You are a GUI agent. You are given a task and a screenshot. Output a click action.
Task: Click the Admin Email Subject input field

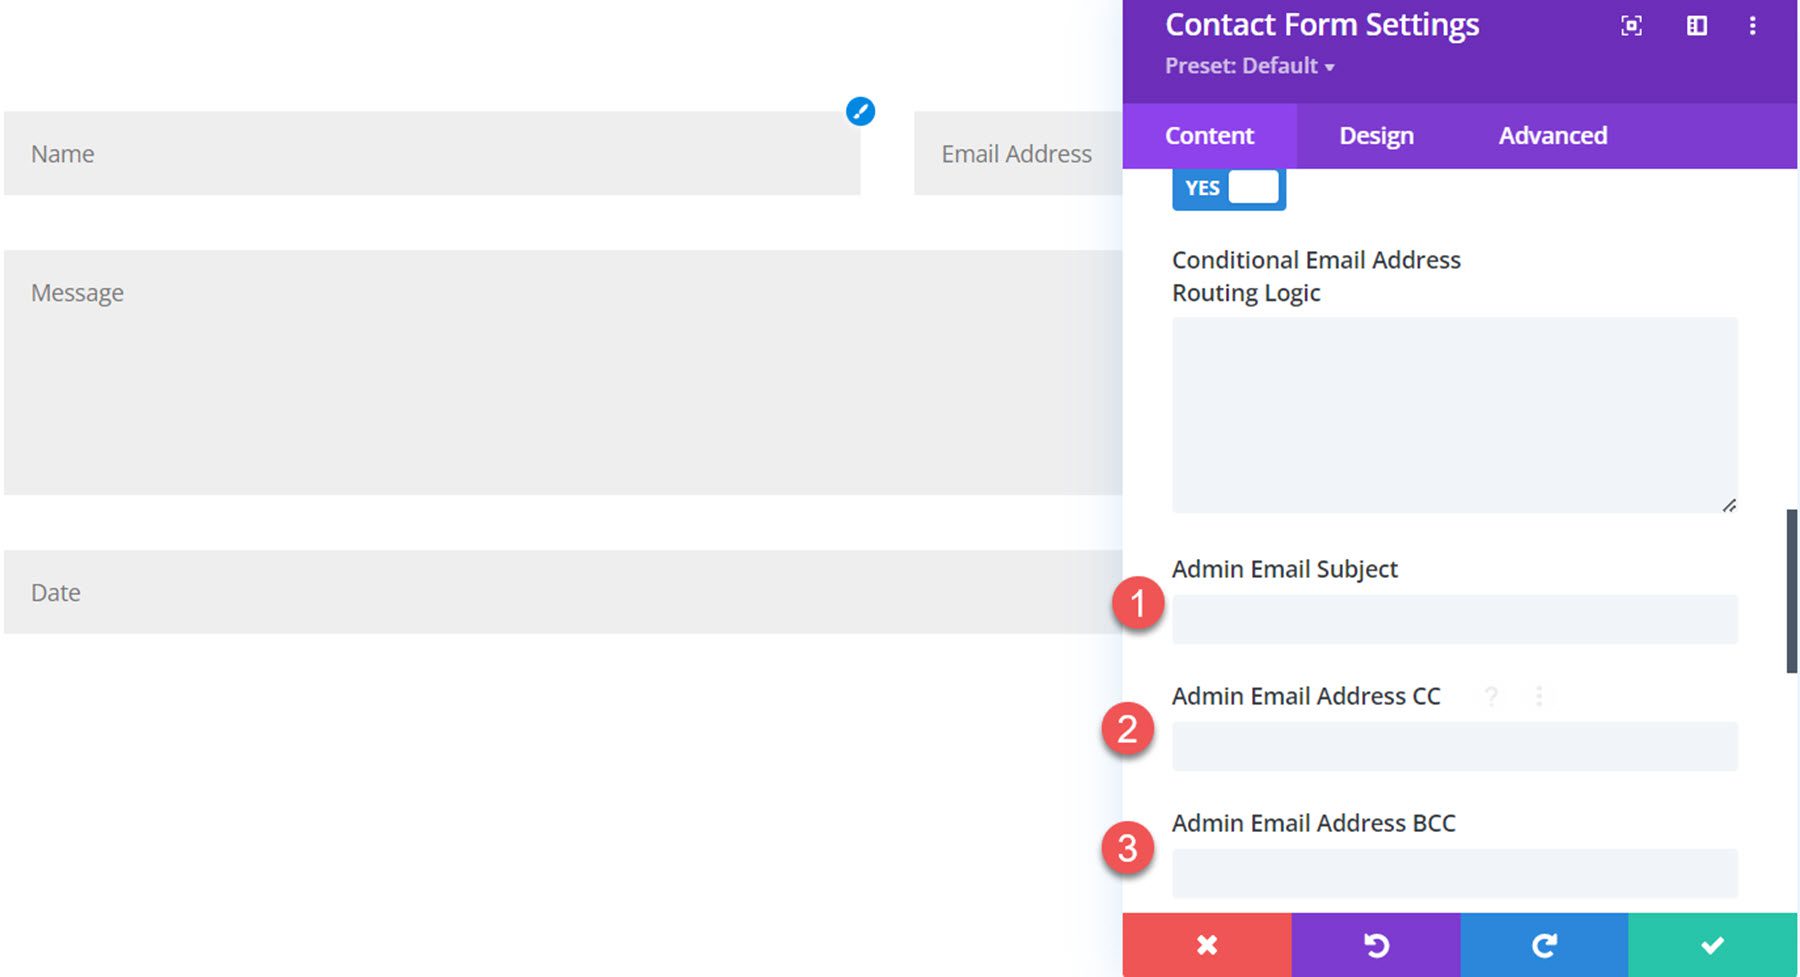click(1454, 619)
